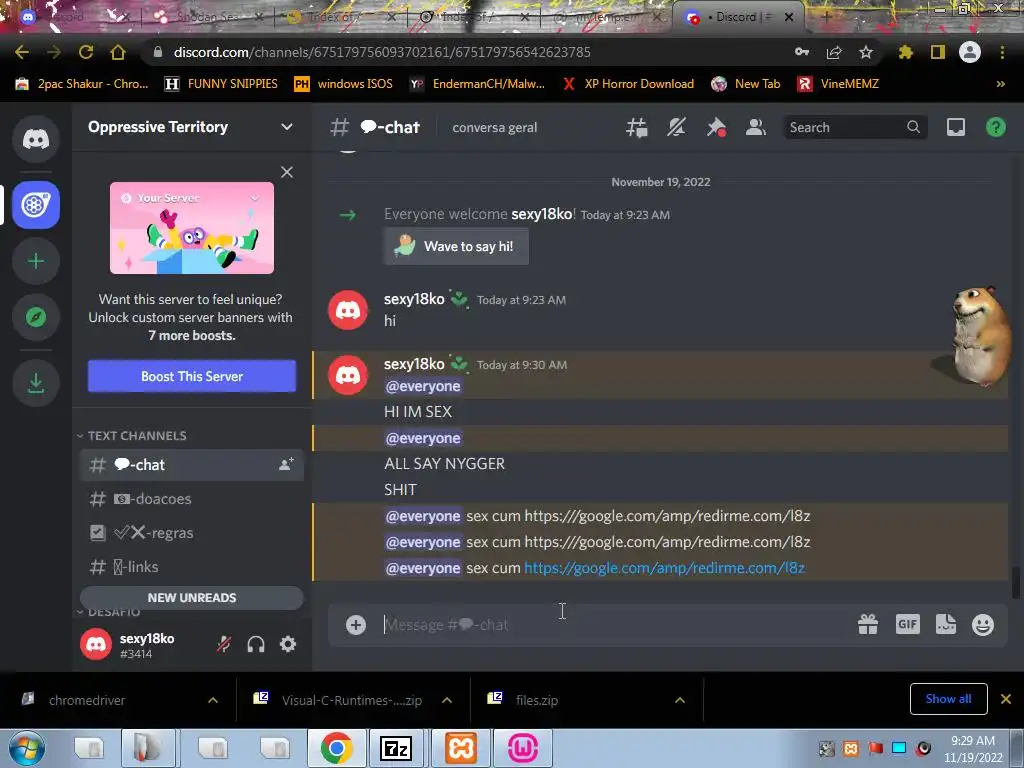Screen dimensions: 1024x768
Task: Open emoji picker icon
Action: pos(983,625)
